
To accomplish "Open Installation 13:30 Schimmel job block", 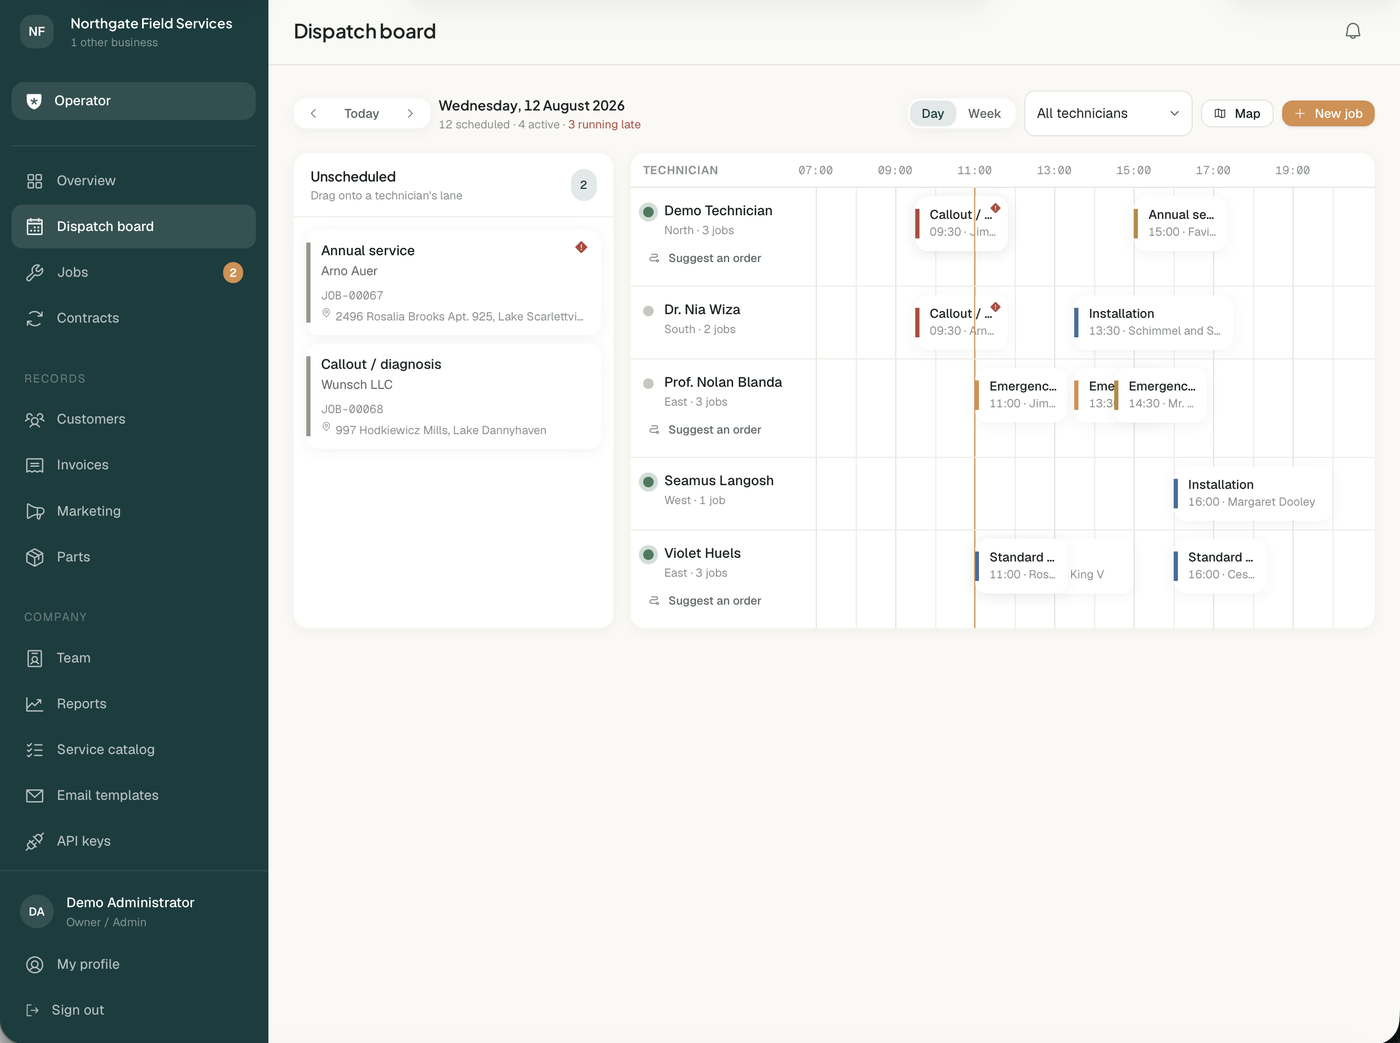I will click(1152, 322).
